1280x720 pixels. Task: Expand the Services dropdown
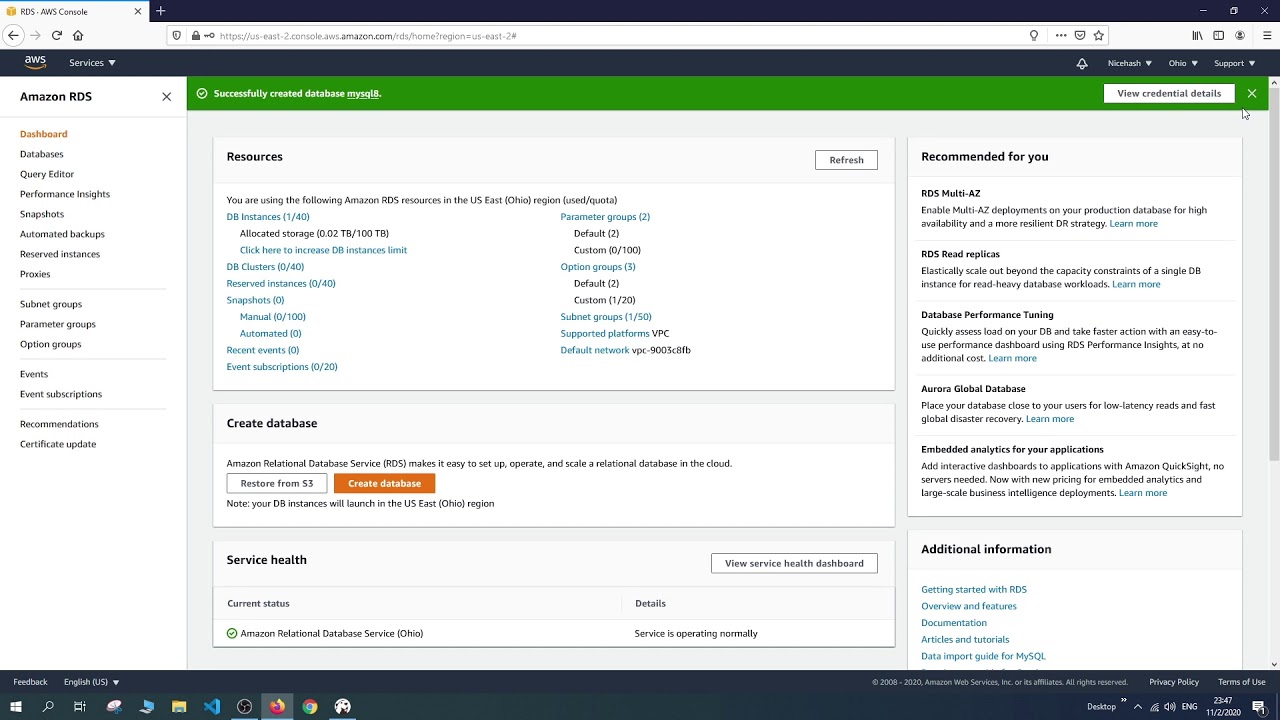point(92,63)
